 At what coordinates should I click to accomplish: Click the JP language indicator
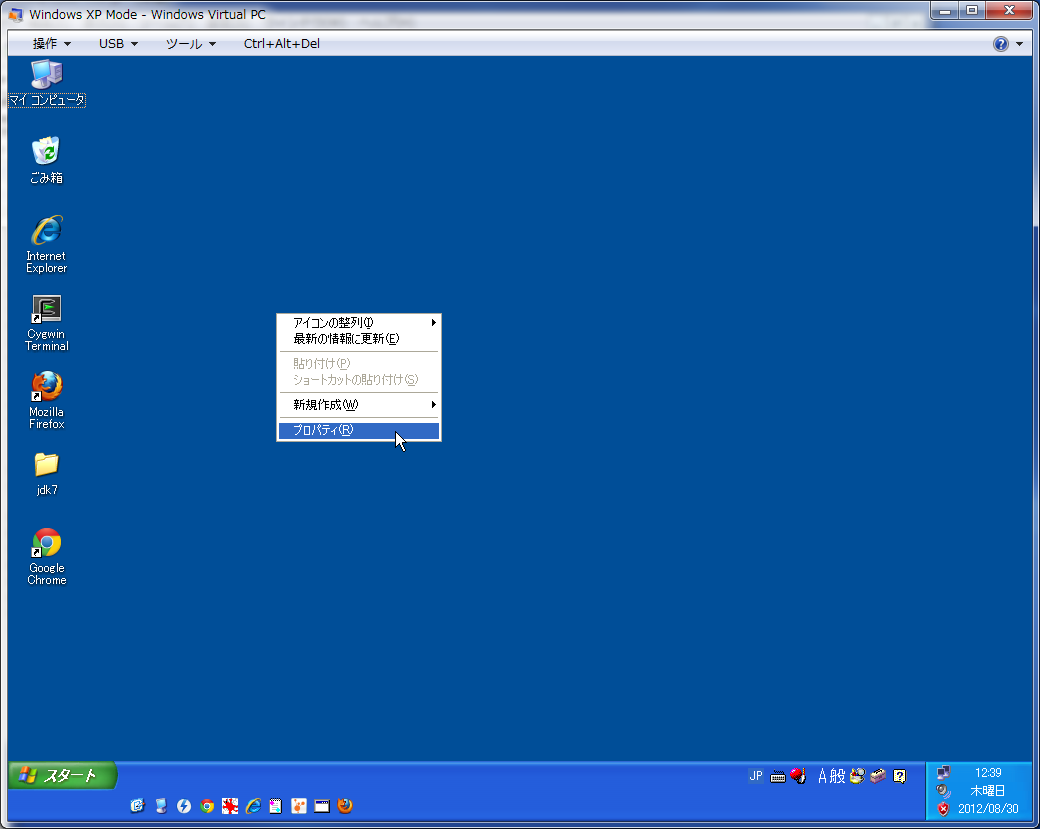756,775
